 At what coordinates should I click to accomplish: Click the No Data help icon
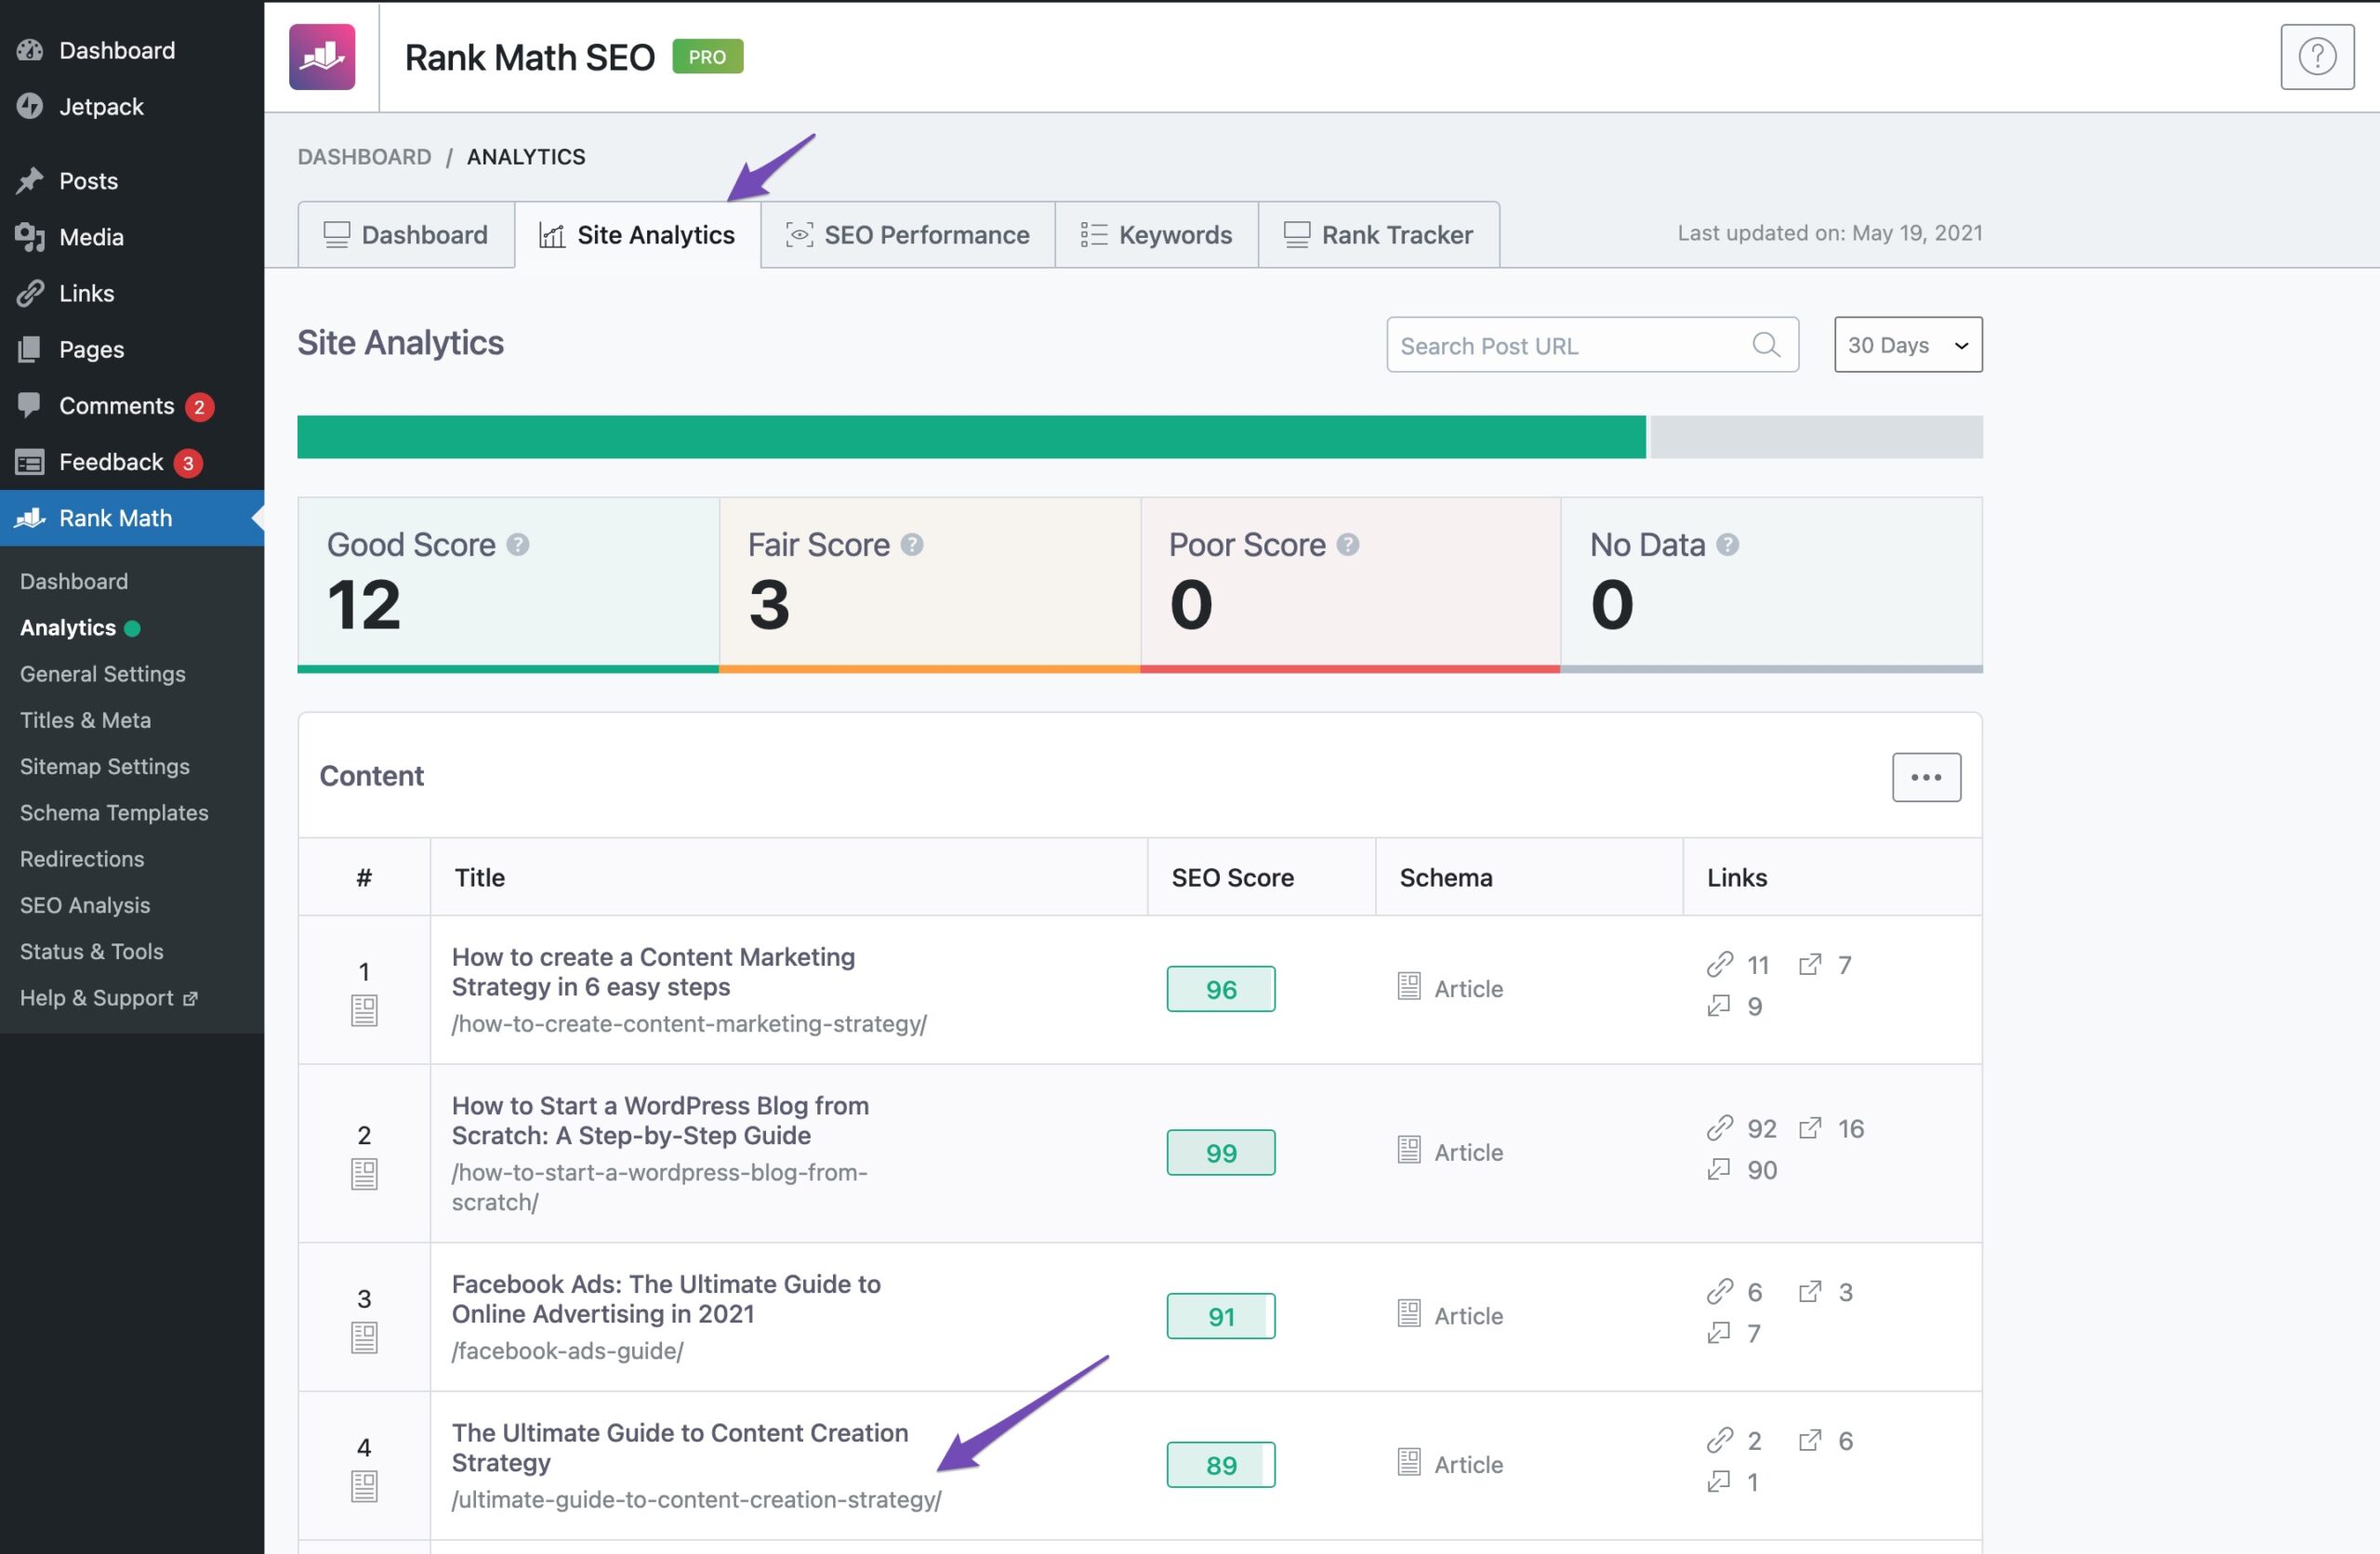tap(1727, 544)
